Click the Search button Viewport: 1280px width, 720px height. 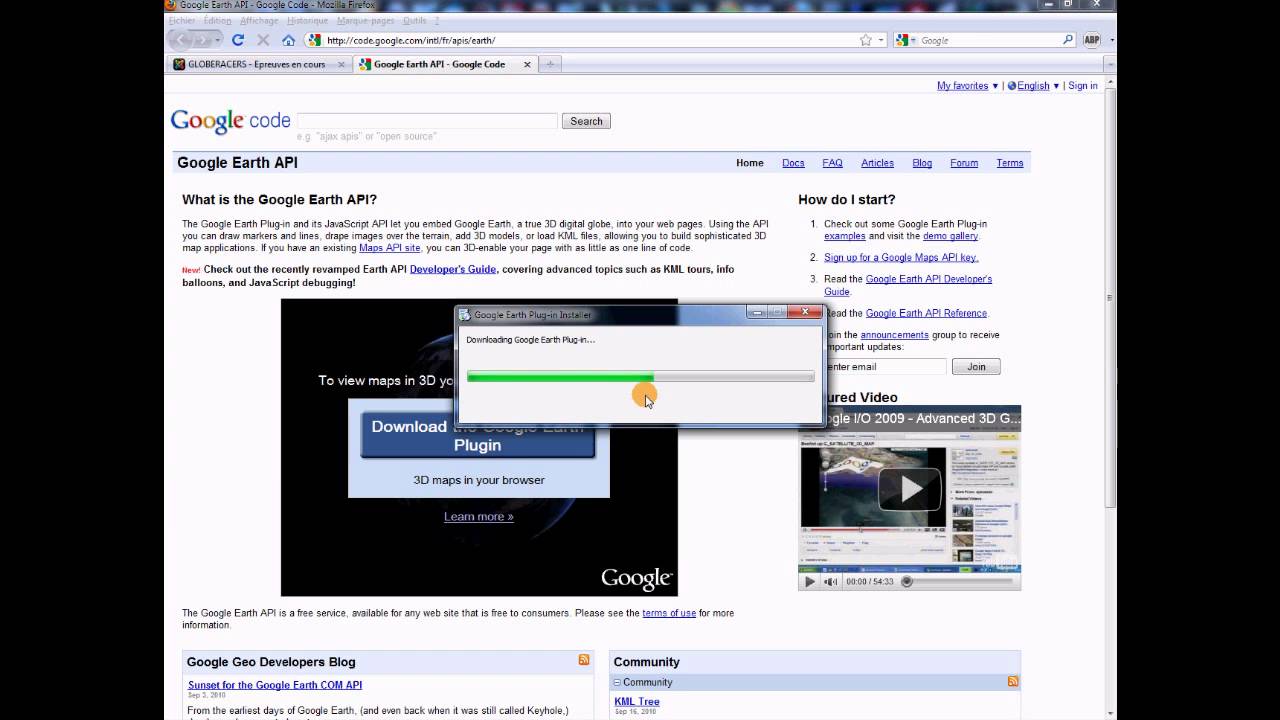click(x=586, y=121)
